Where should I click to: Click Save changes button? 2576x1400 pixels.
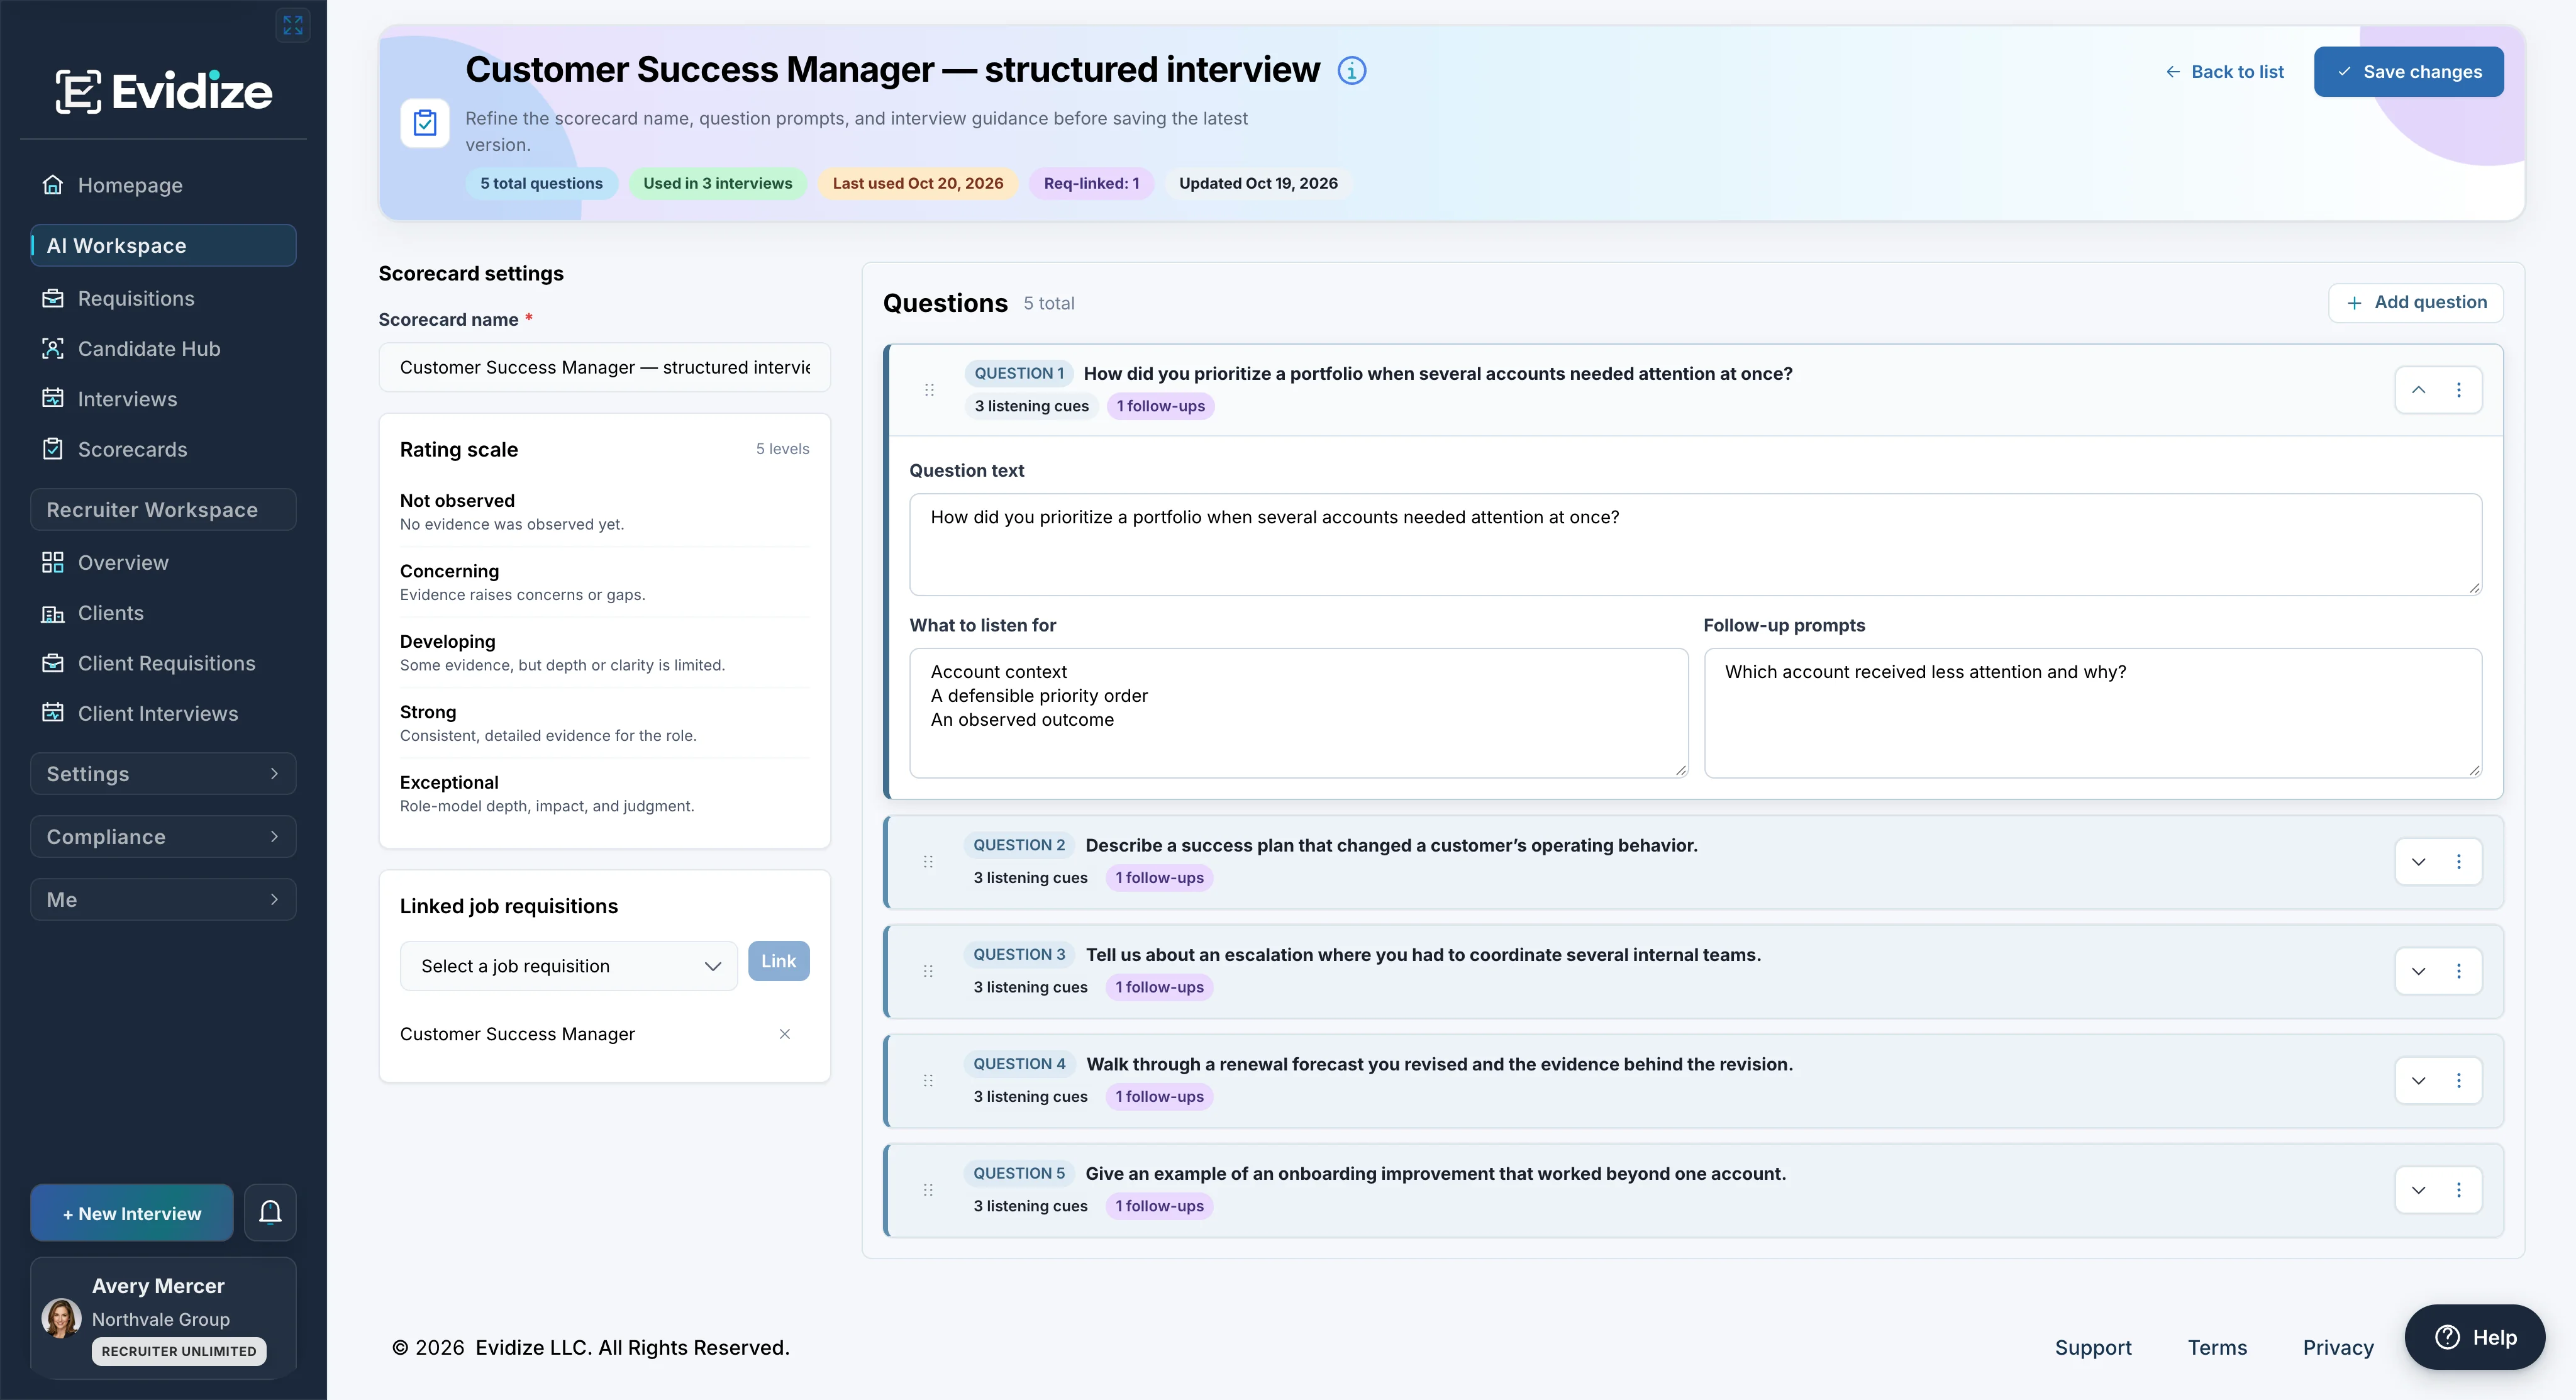click(x=2408, y=72)
